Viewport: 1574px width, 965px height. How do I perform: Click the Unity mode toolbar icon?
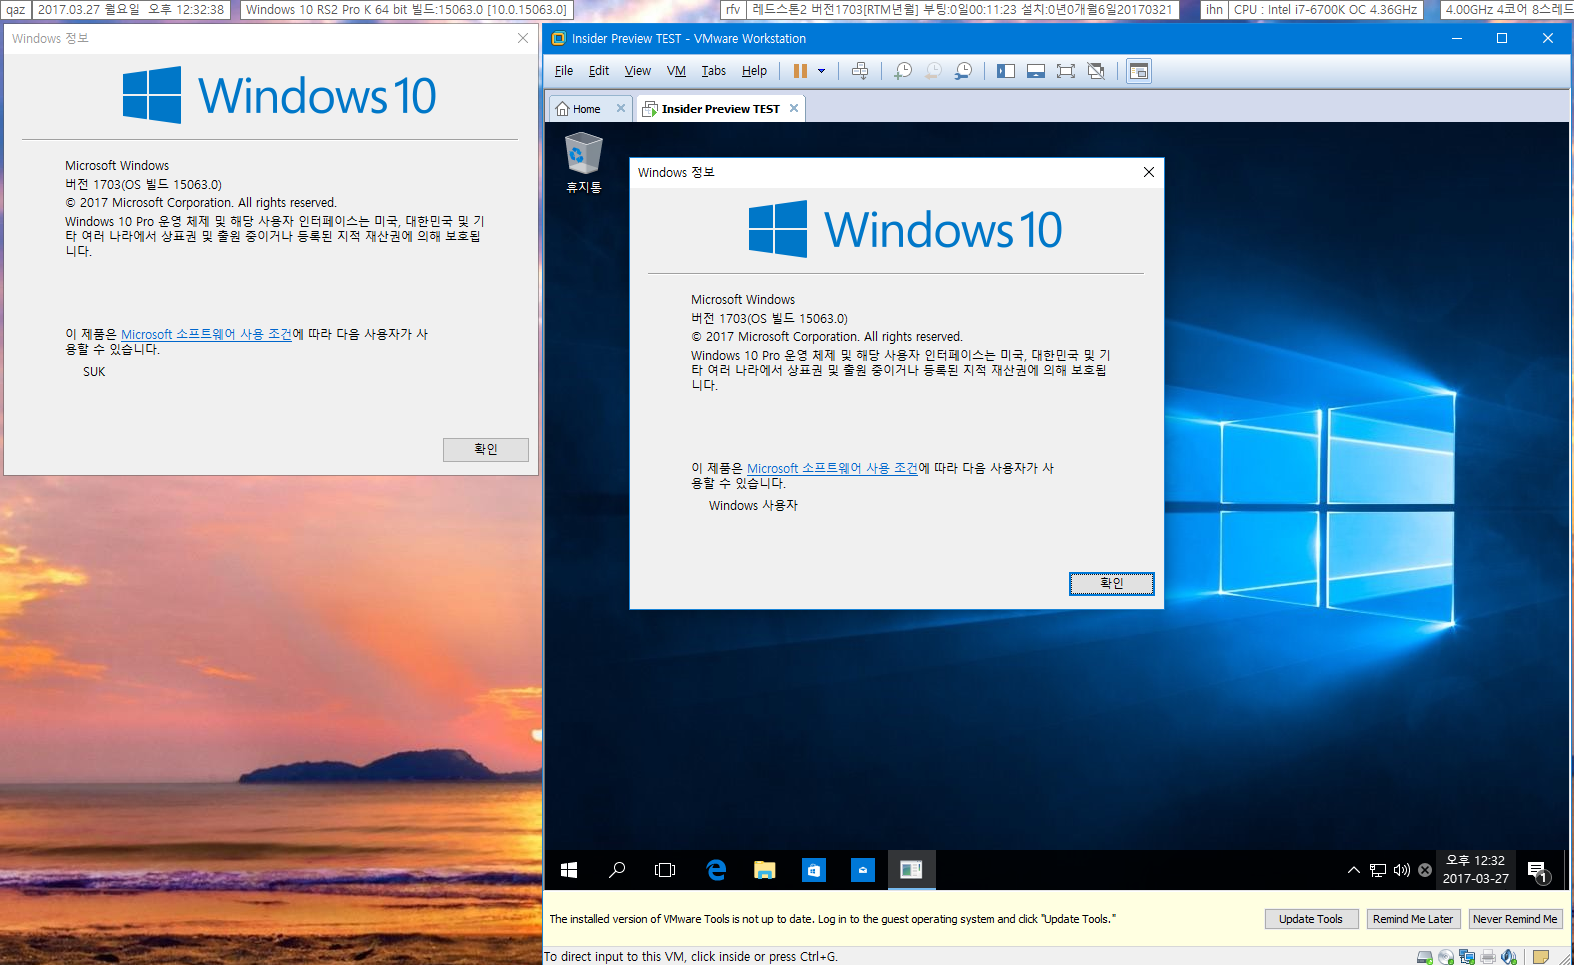[x=1096, y=71]
